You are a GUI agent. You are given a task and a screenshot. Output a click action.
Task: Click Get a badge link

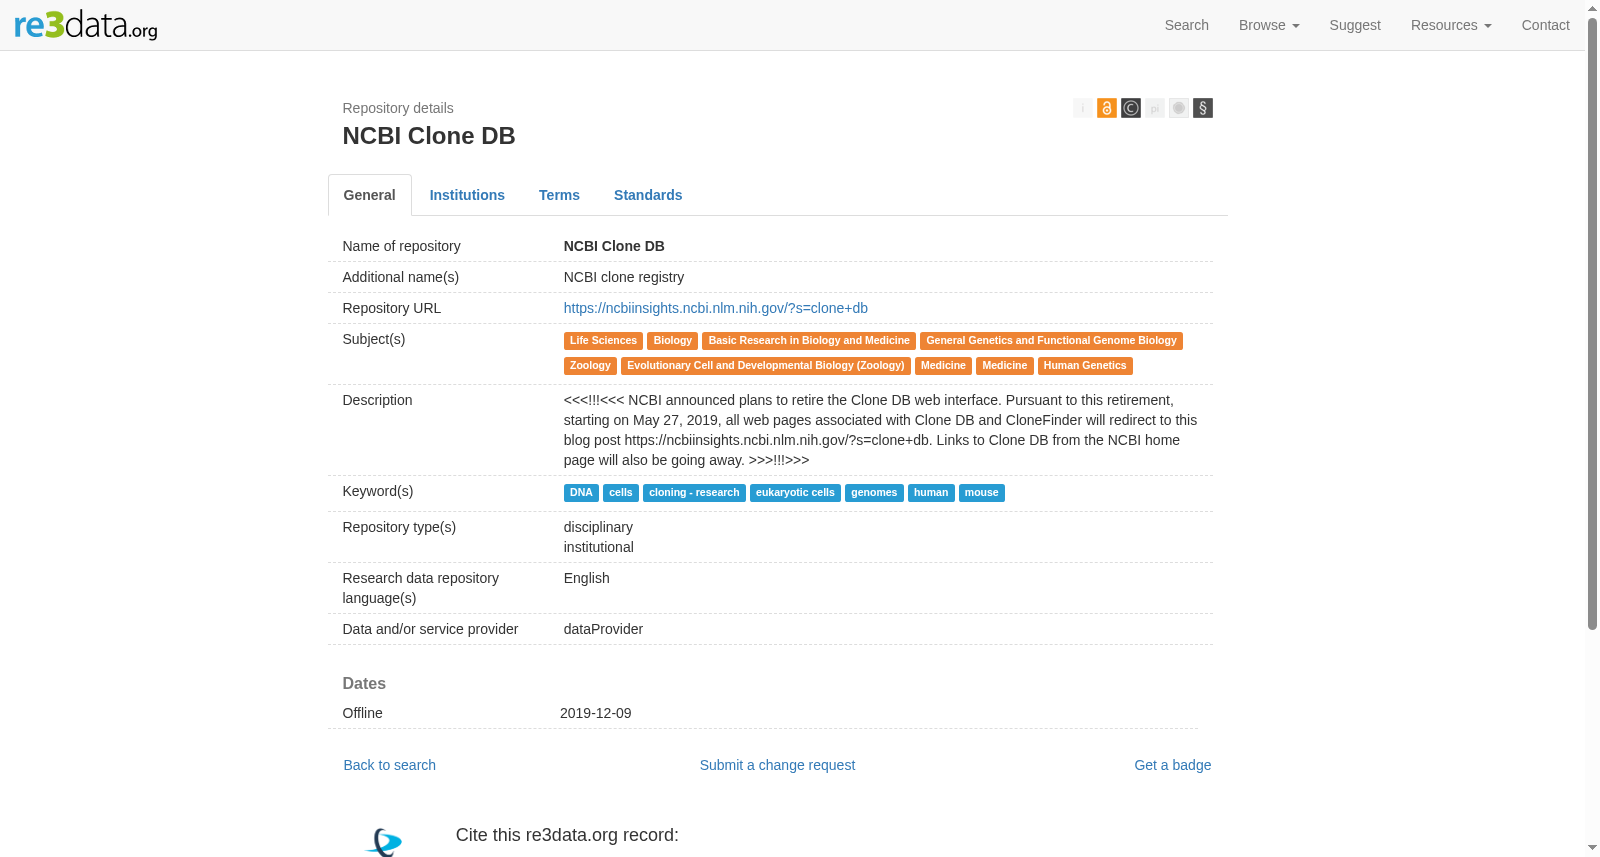pos(1172,765)
